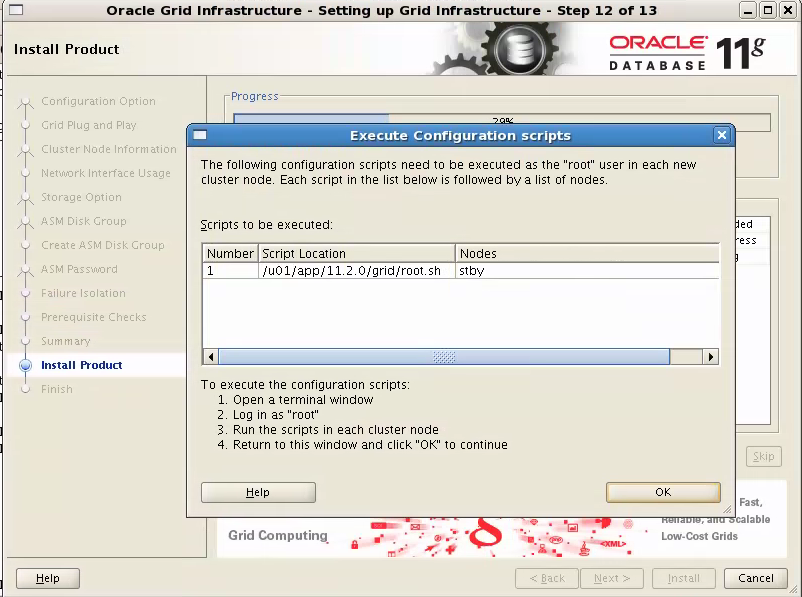802x597 pixels.
Task: Cancel the Grid Infrastructure installation
Action: click(755, 578)
